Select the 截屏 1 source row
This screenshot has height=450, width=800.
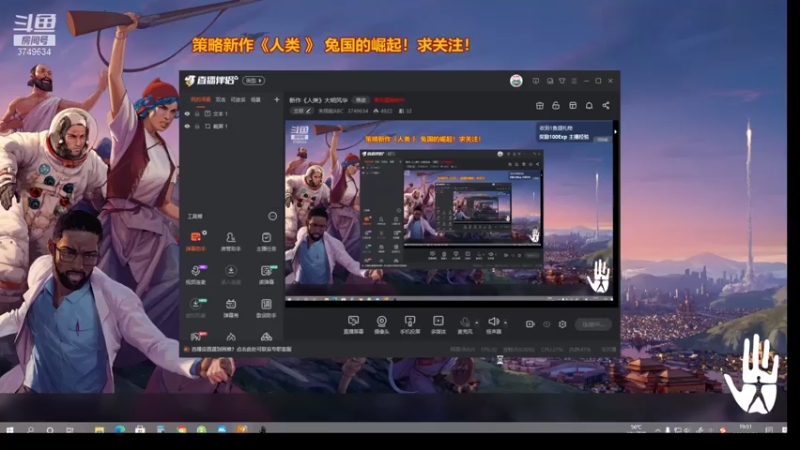point(232,126)
